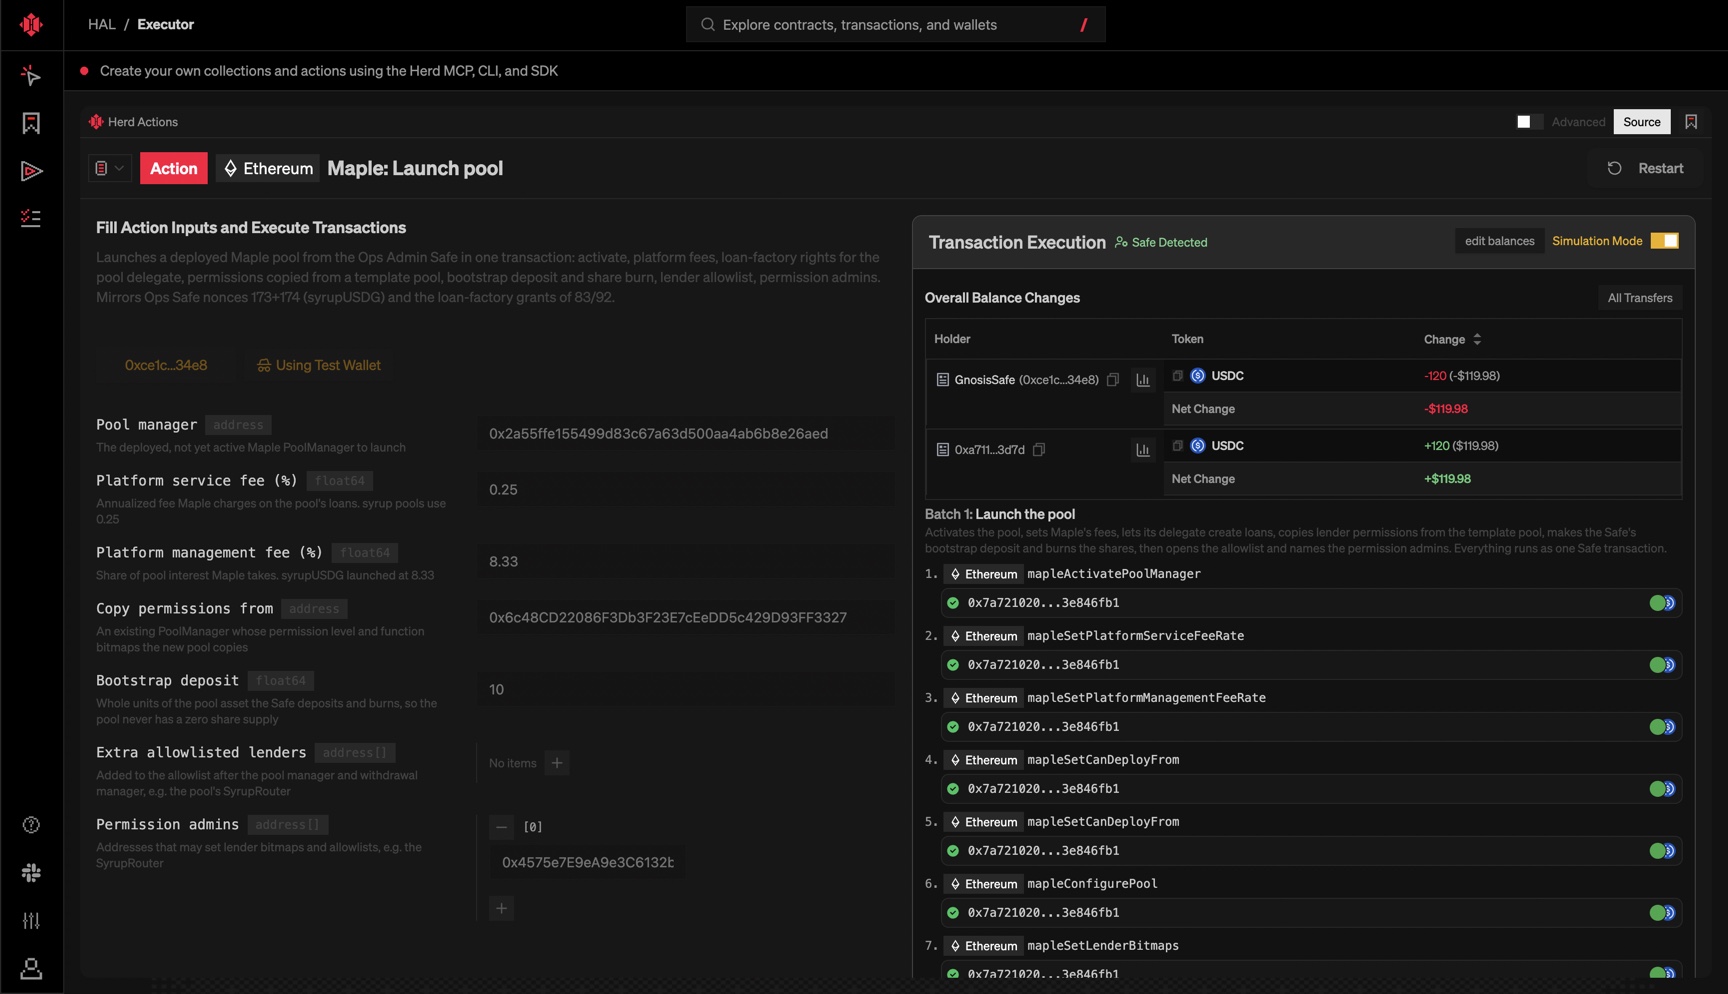Click the green check status on step 3 transaction
The image size is (1728, 994).
pyautogui.click(x=953, y=727)
